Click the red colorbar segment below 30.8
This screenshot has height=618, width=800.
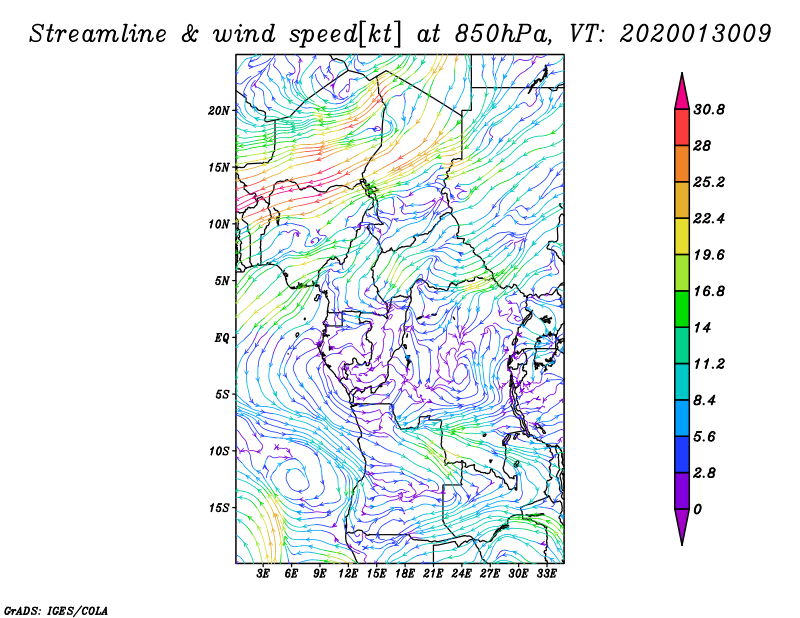(682, 128)
